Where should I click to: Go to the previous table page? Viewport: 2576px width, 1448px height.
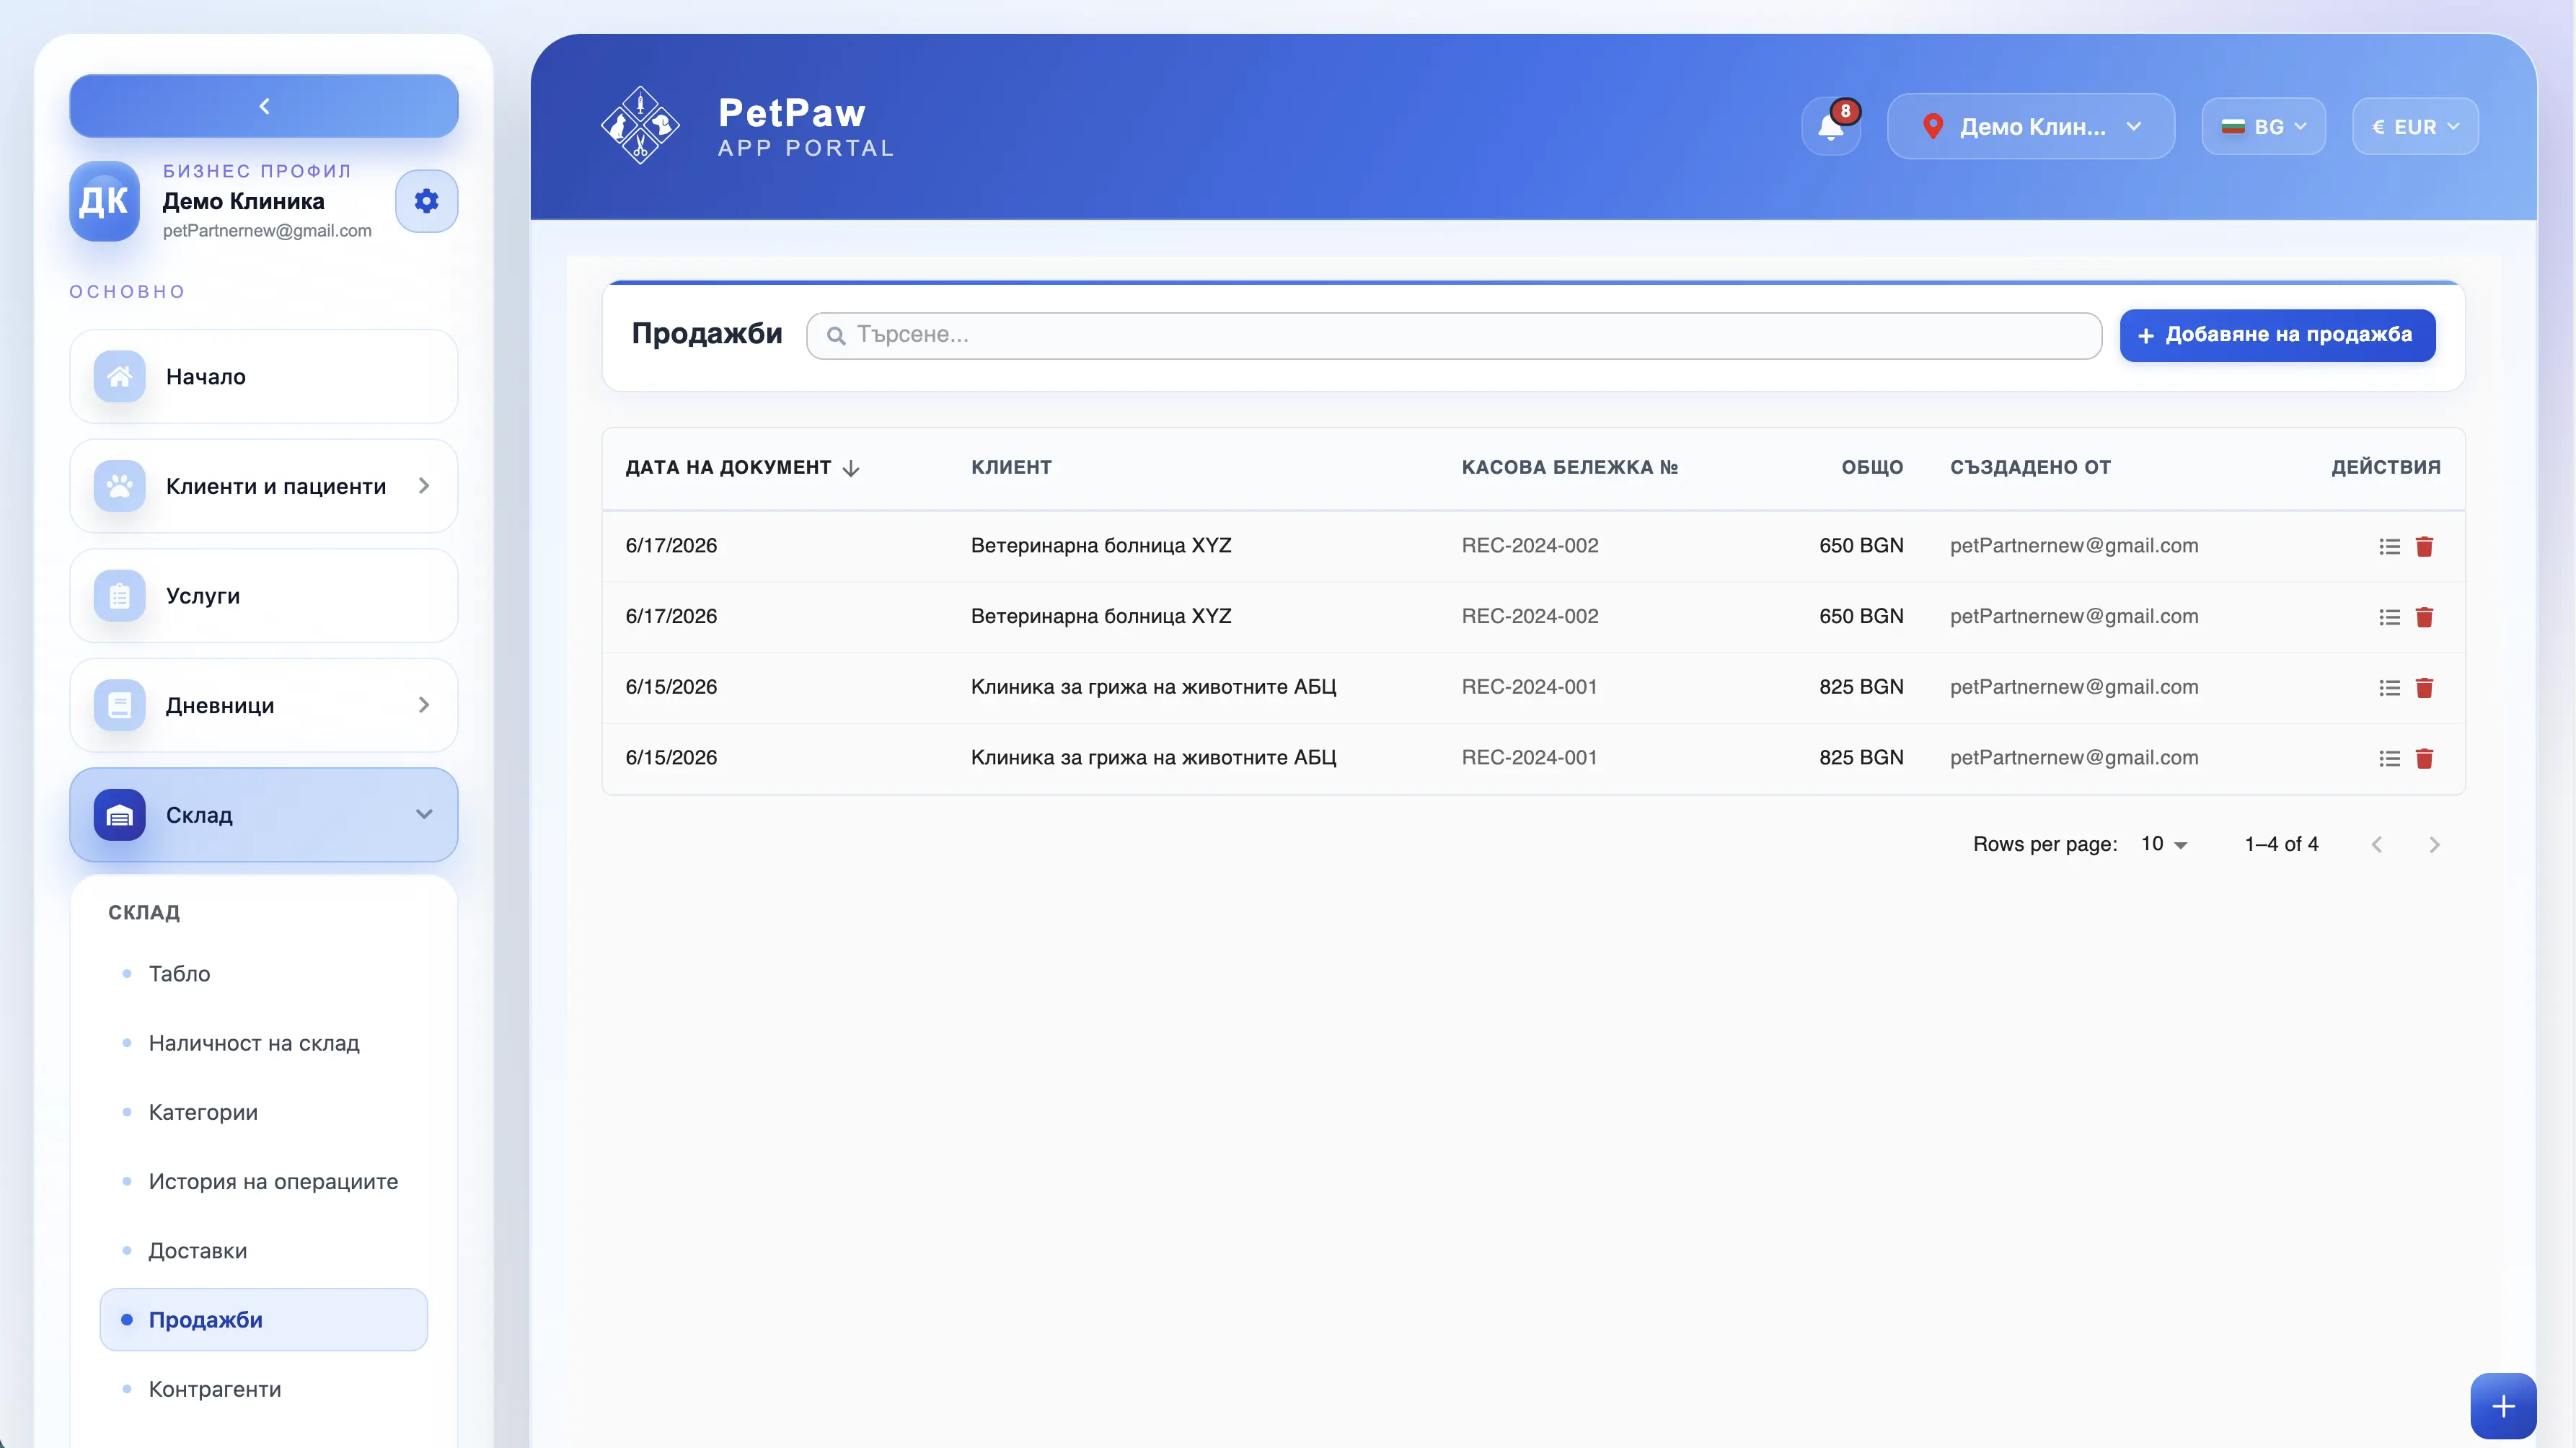[2377, 845]
